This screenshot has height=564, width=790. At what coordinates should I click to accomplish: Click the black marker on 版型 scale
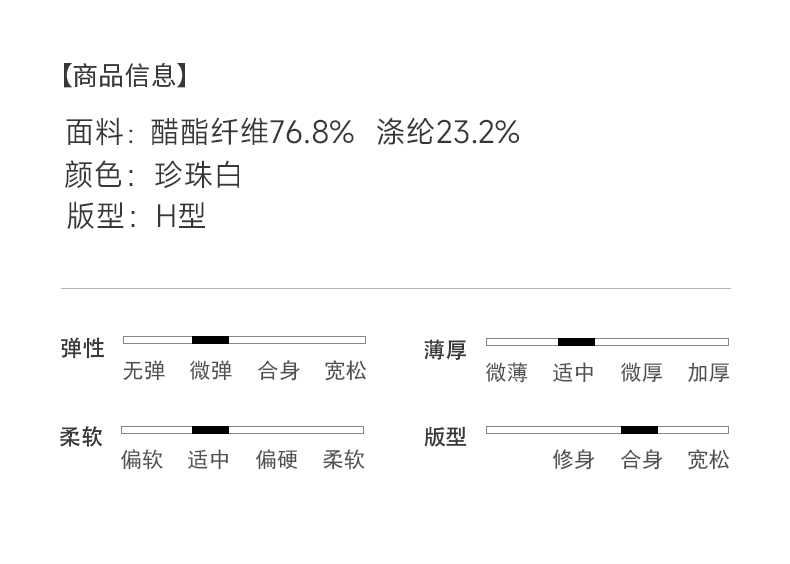point(639,430)
